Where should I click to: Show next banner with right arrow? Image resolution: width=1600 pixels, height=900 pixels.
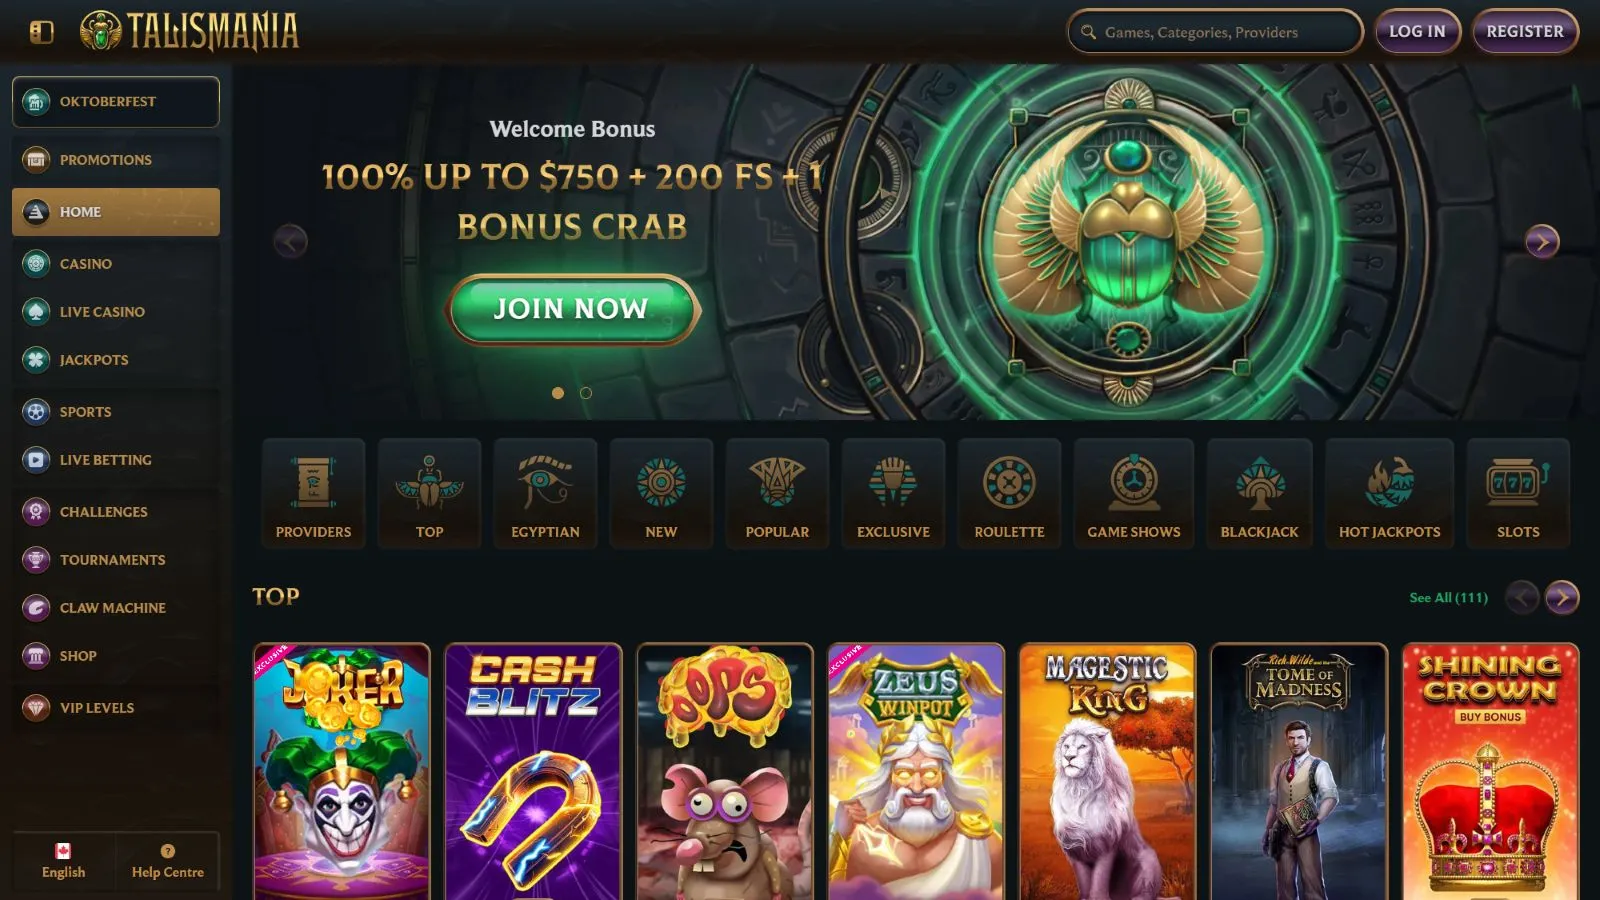pyautogui.click(x=1541, y=241)
